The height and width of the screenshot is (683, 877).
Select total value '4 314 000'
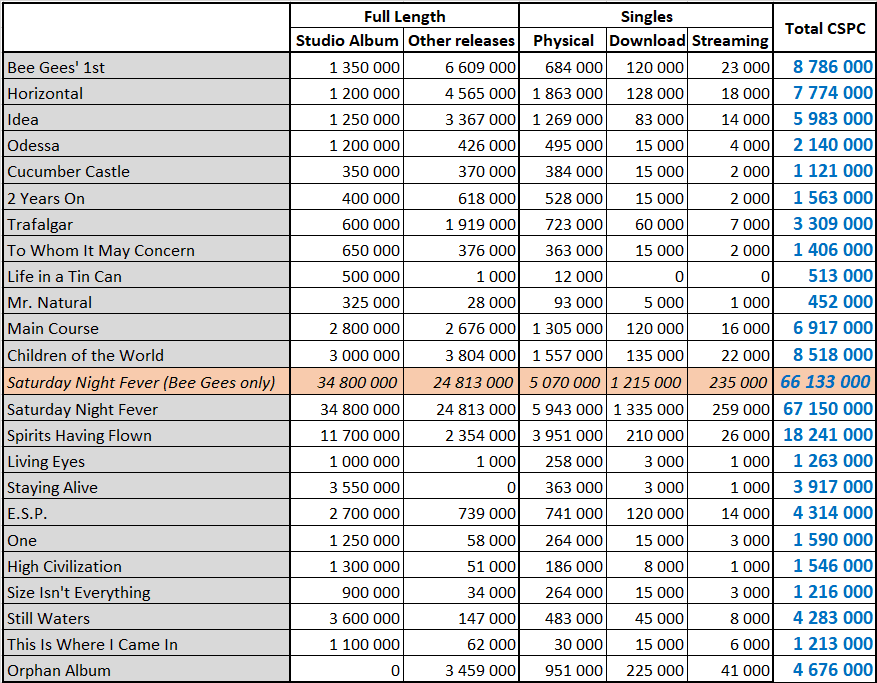coord(832,512)
